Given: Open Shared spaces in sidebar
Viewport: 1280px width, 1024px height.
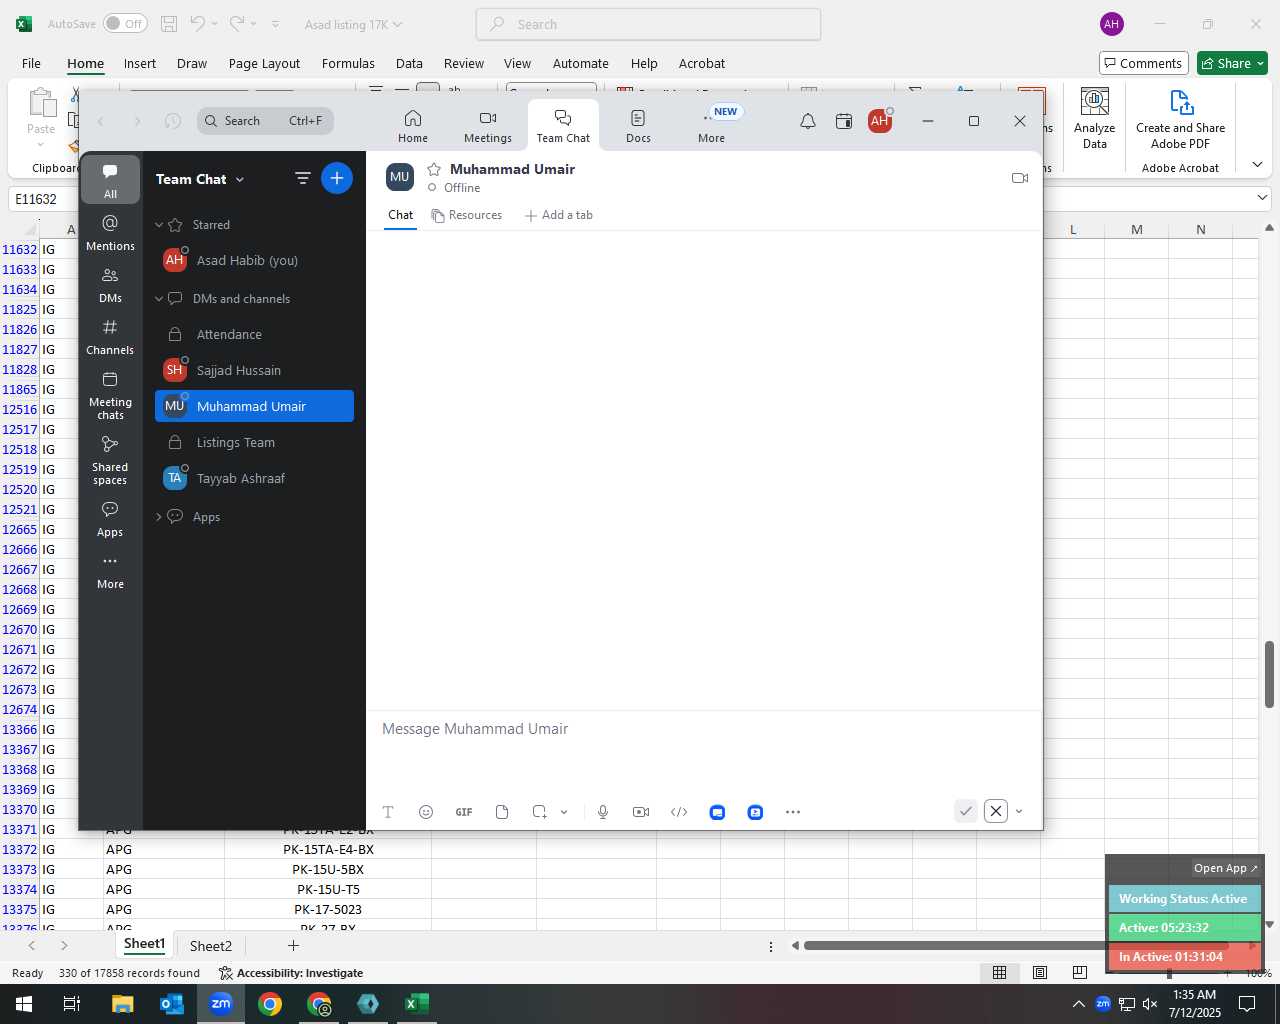Looking at the screenshot, I should [110, 460].
